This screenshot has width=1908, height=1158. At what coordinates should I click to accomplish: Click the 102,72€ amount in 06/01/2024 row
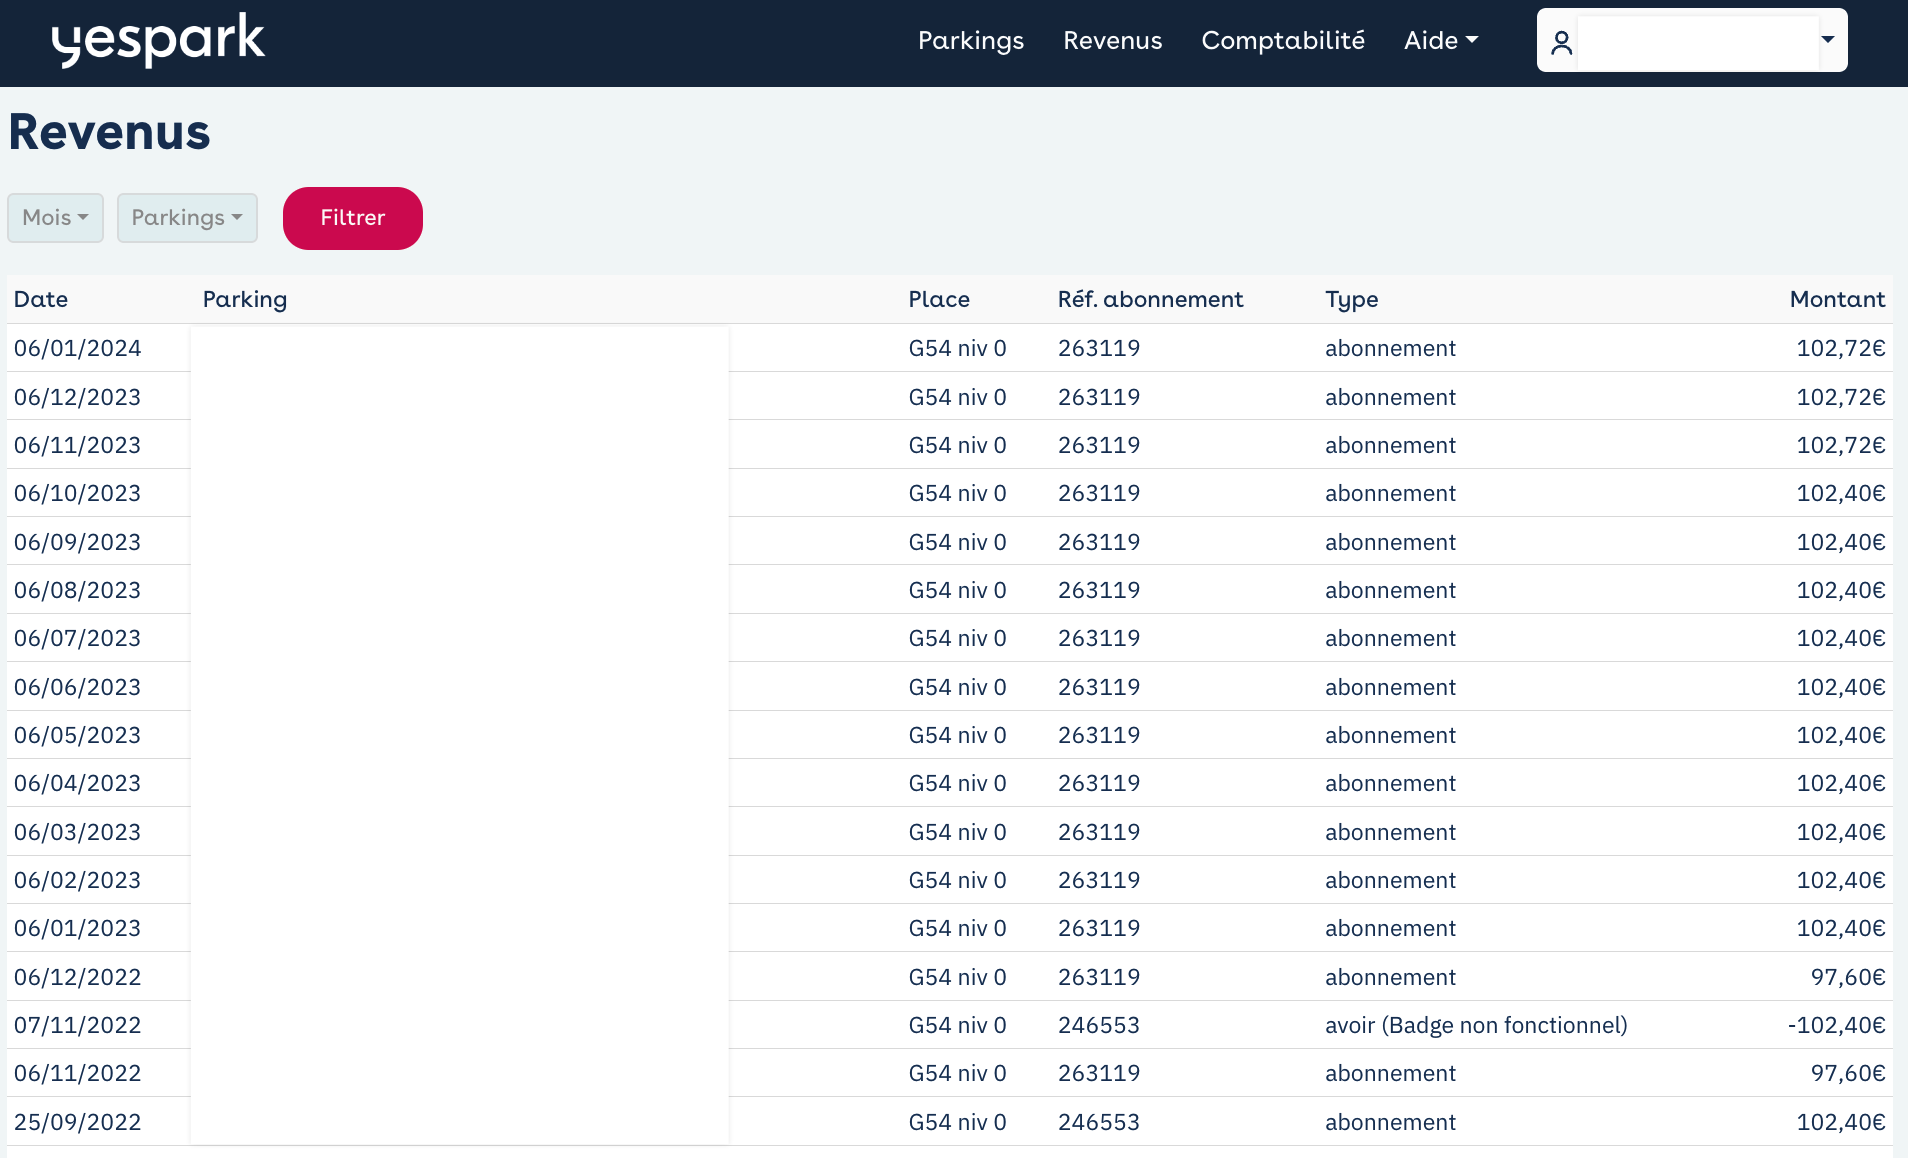point(1841,348)
